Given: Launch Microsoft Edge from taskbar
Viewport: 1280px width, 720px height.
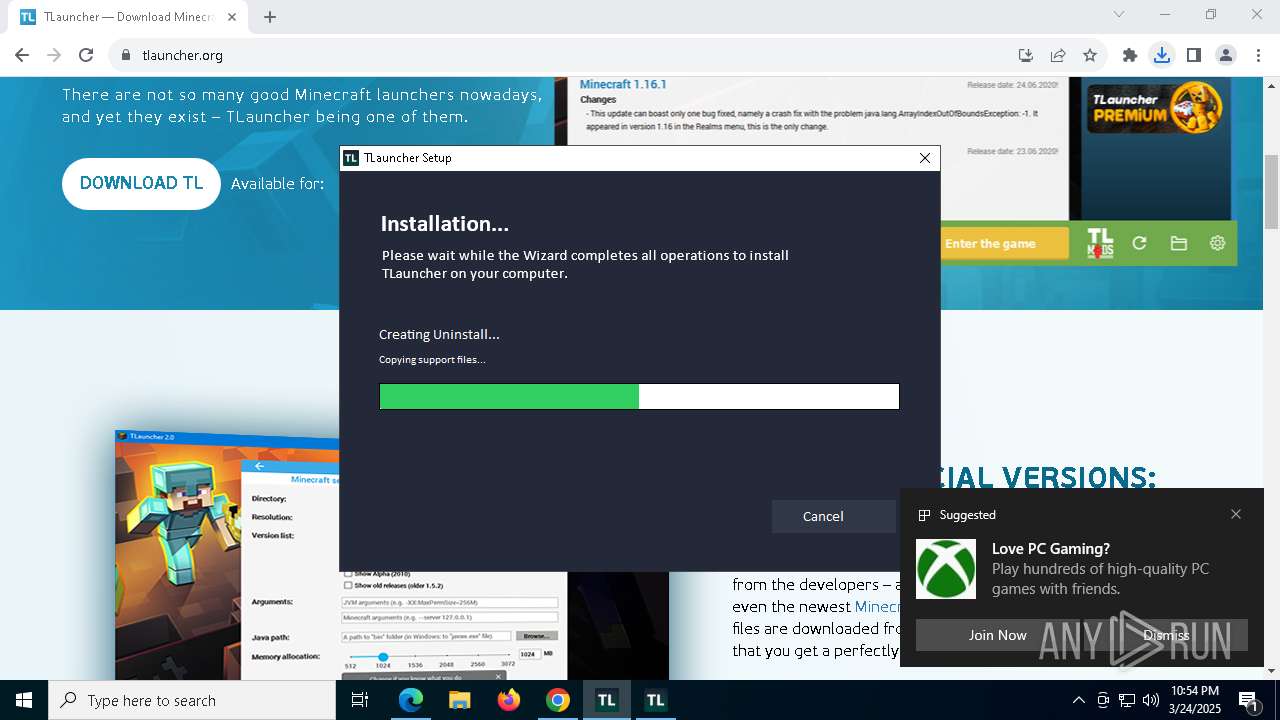Looking at the screenshot, I should tap(411, 700).
